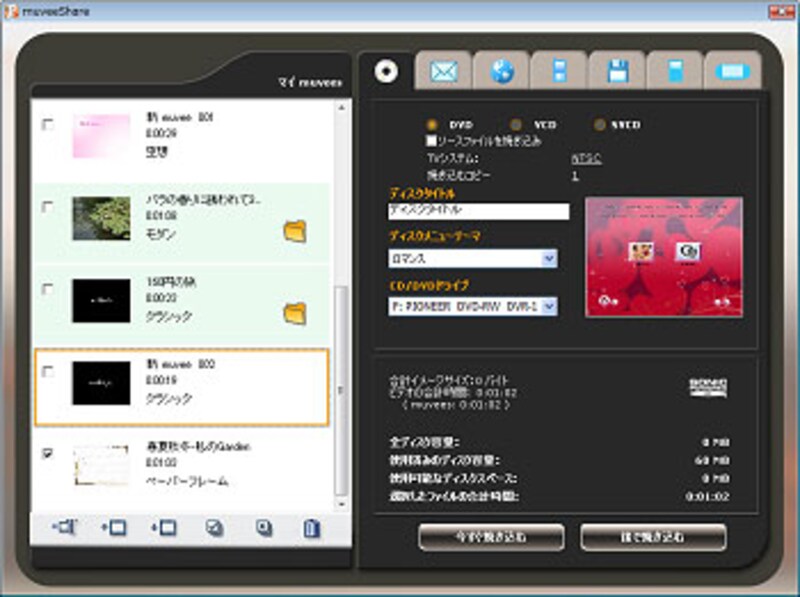Select the VCD radio button

(x=516, y=125)
